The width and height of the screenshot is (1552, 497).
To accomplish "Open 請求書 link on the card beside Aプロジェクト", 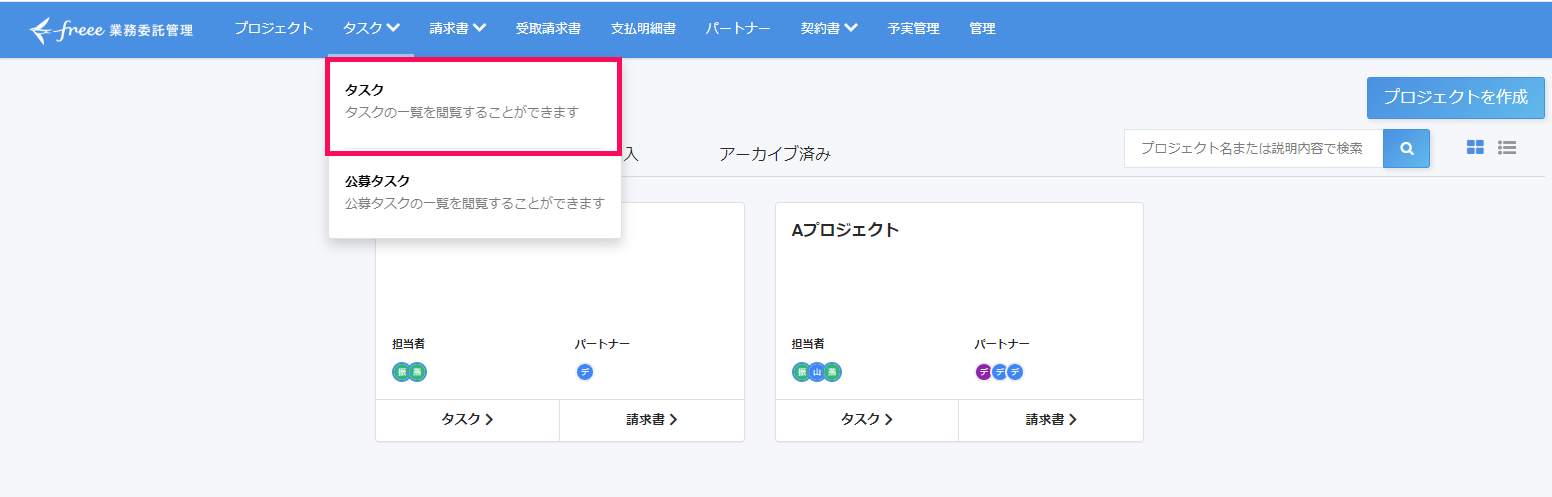I will point(652,420).
